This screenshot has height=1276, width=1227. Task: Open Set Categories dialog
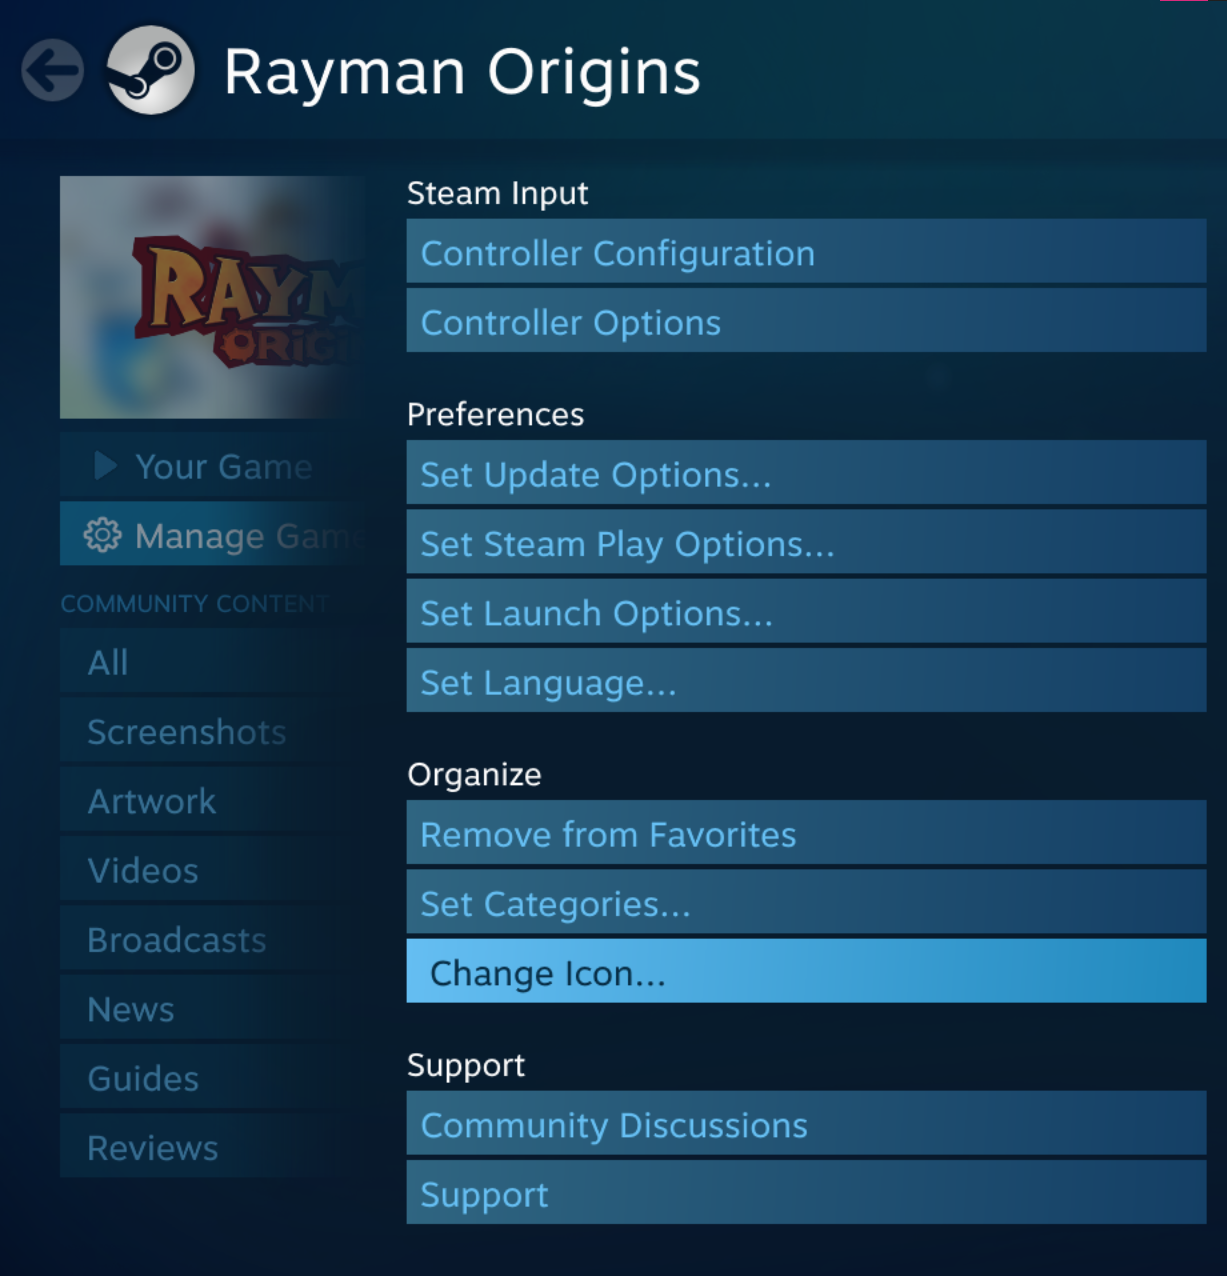(x=805, y=904)
